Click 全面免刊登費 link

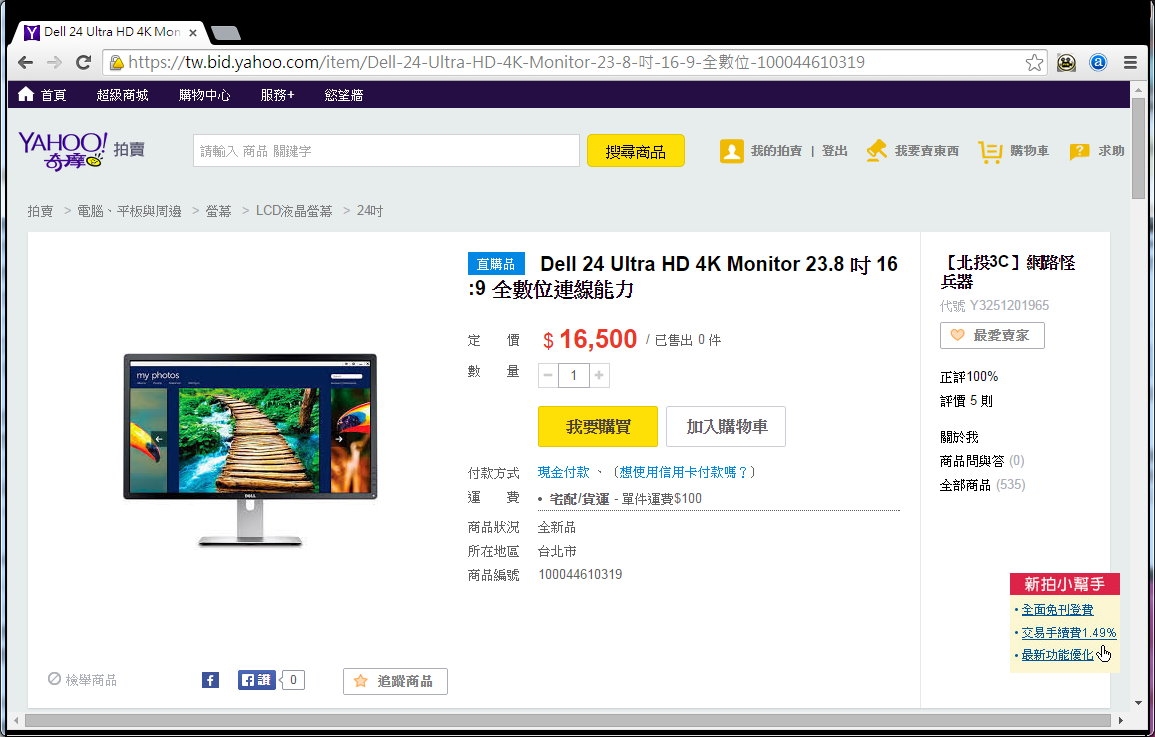tap(1057, 610)
